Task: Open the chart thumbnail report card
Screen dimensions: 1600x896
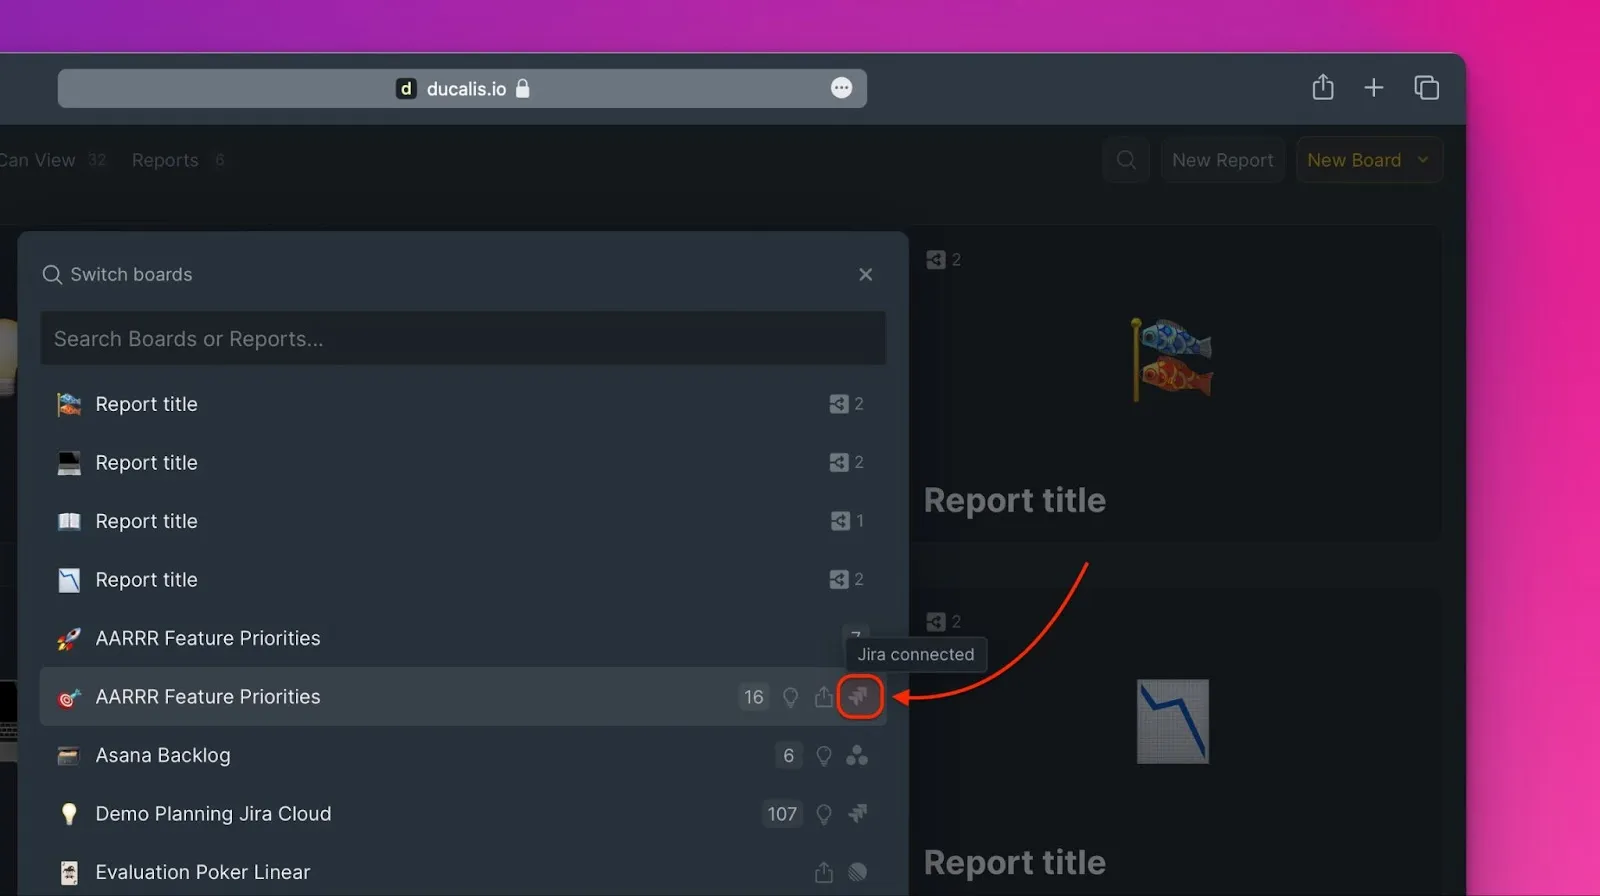Action: pyautogui.click(x=1172, y=722)
